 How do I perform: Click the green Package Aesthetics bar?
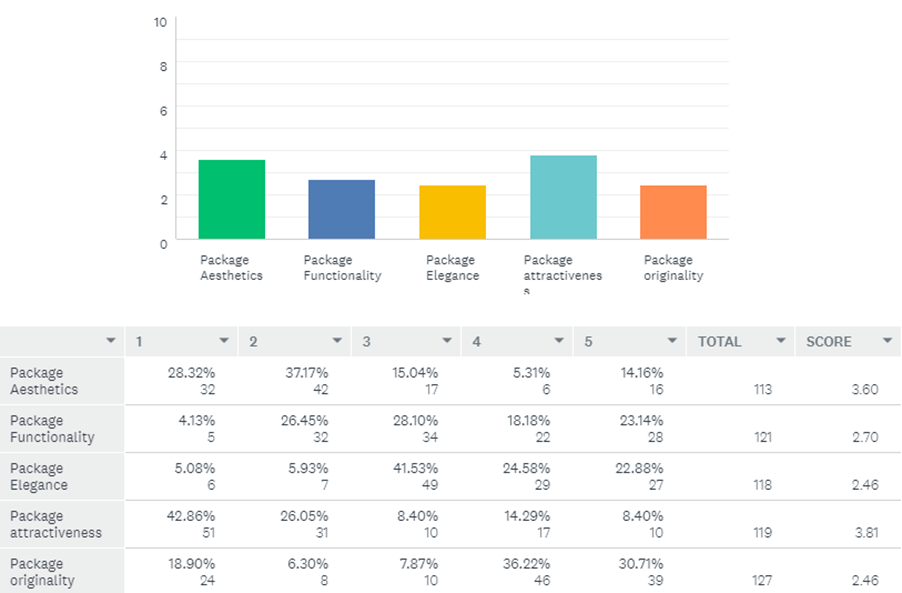[231, 200]
